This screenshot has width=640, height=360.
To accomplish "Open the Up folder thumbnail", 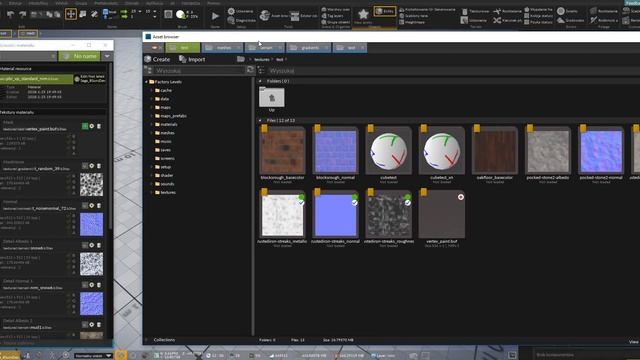I will (x=272, y=98).
